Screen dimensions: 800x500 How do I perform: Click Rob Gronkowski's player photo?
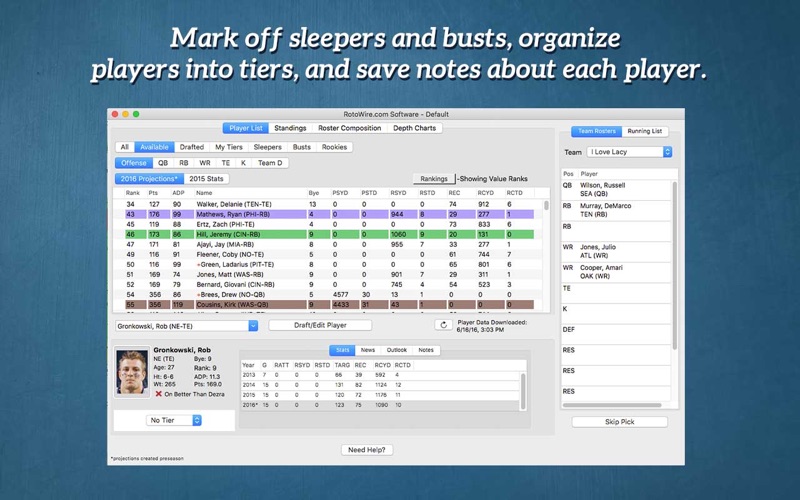click(131, 372)
